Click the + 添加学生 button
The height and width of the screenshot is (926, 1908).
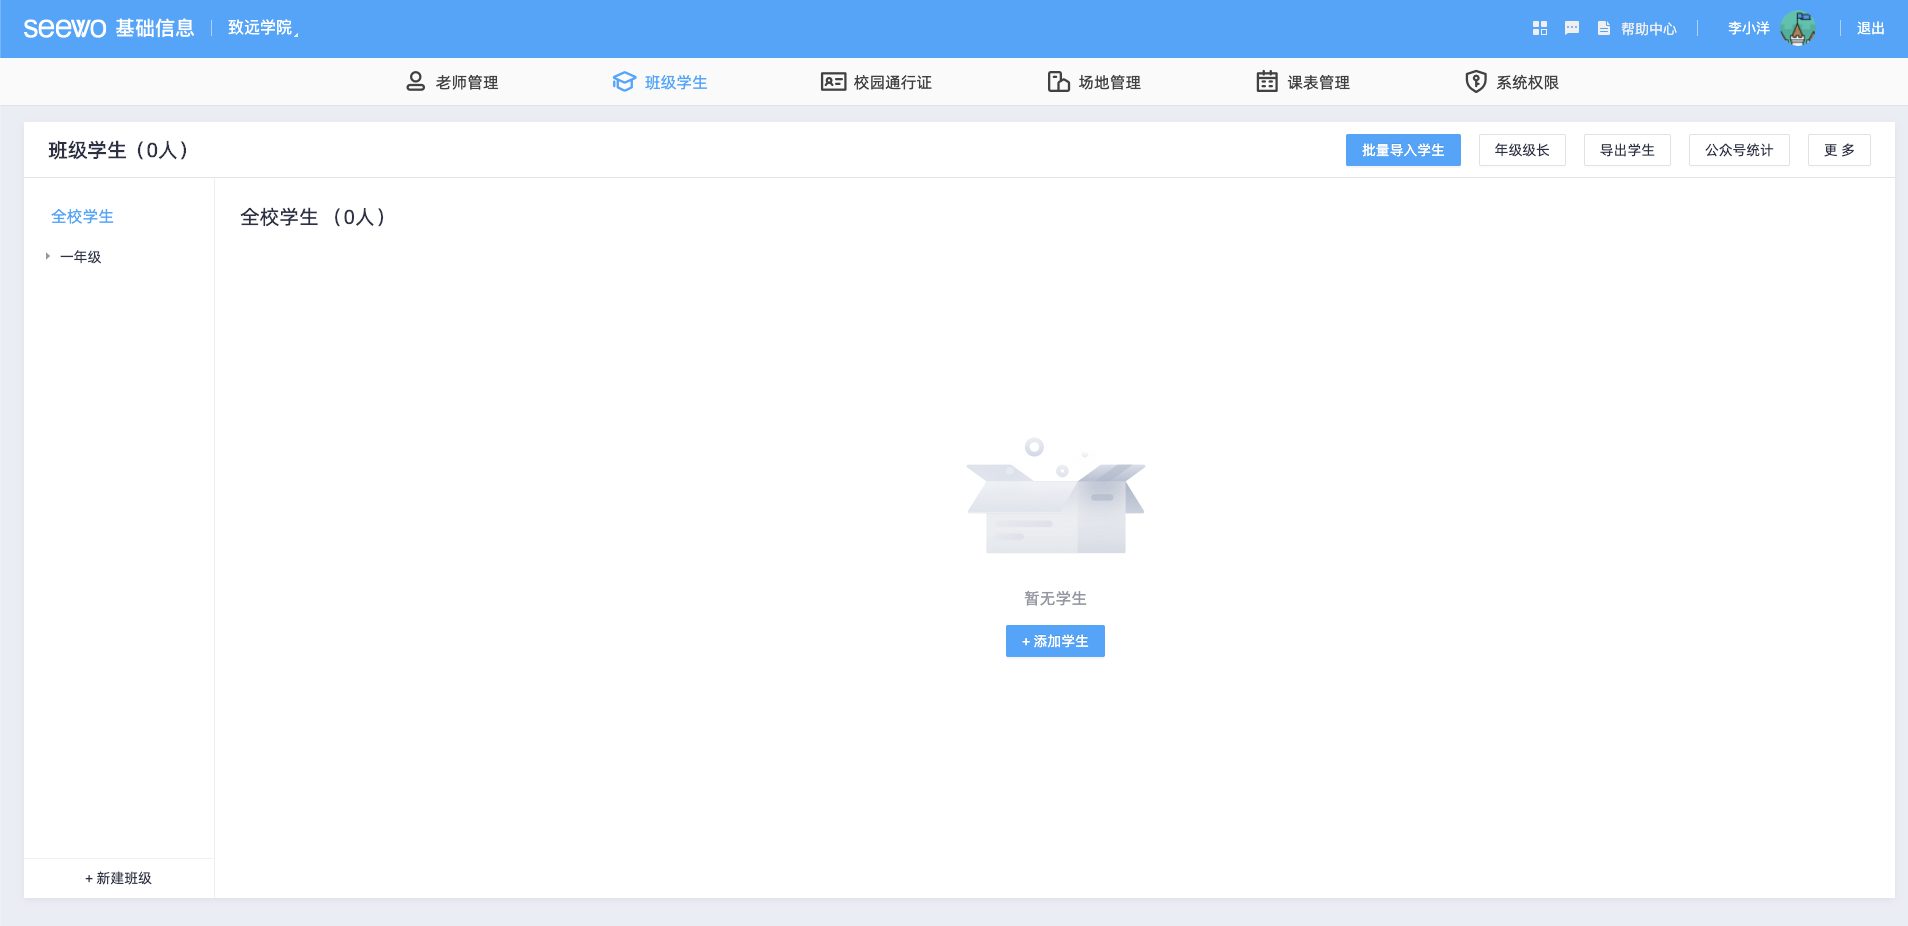coord(1055,641)
